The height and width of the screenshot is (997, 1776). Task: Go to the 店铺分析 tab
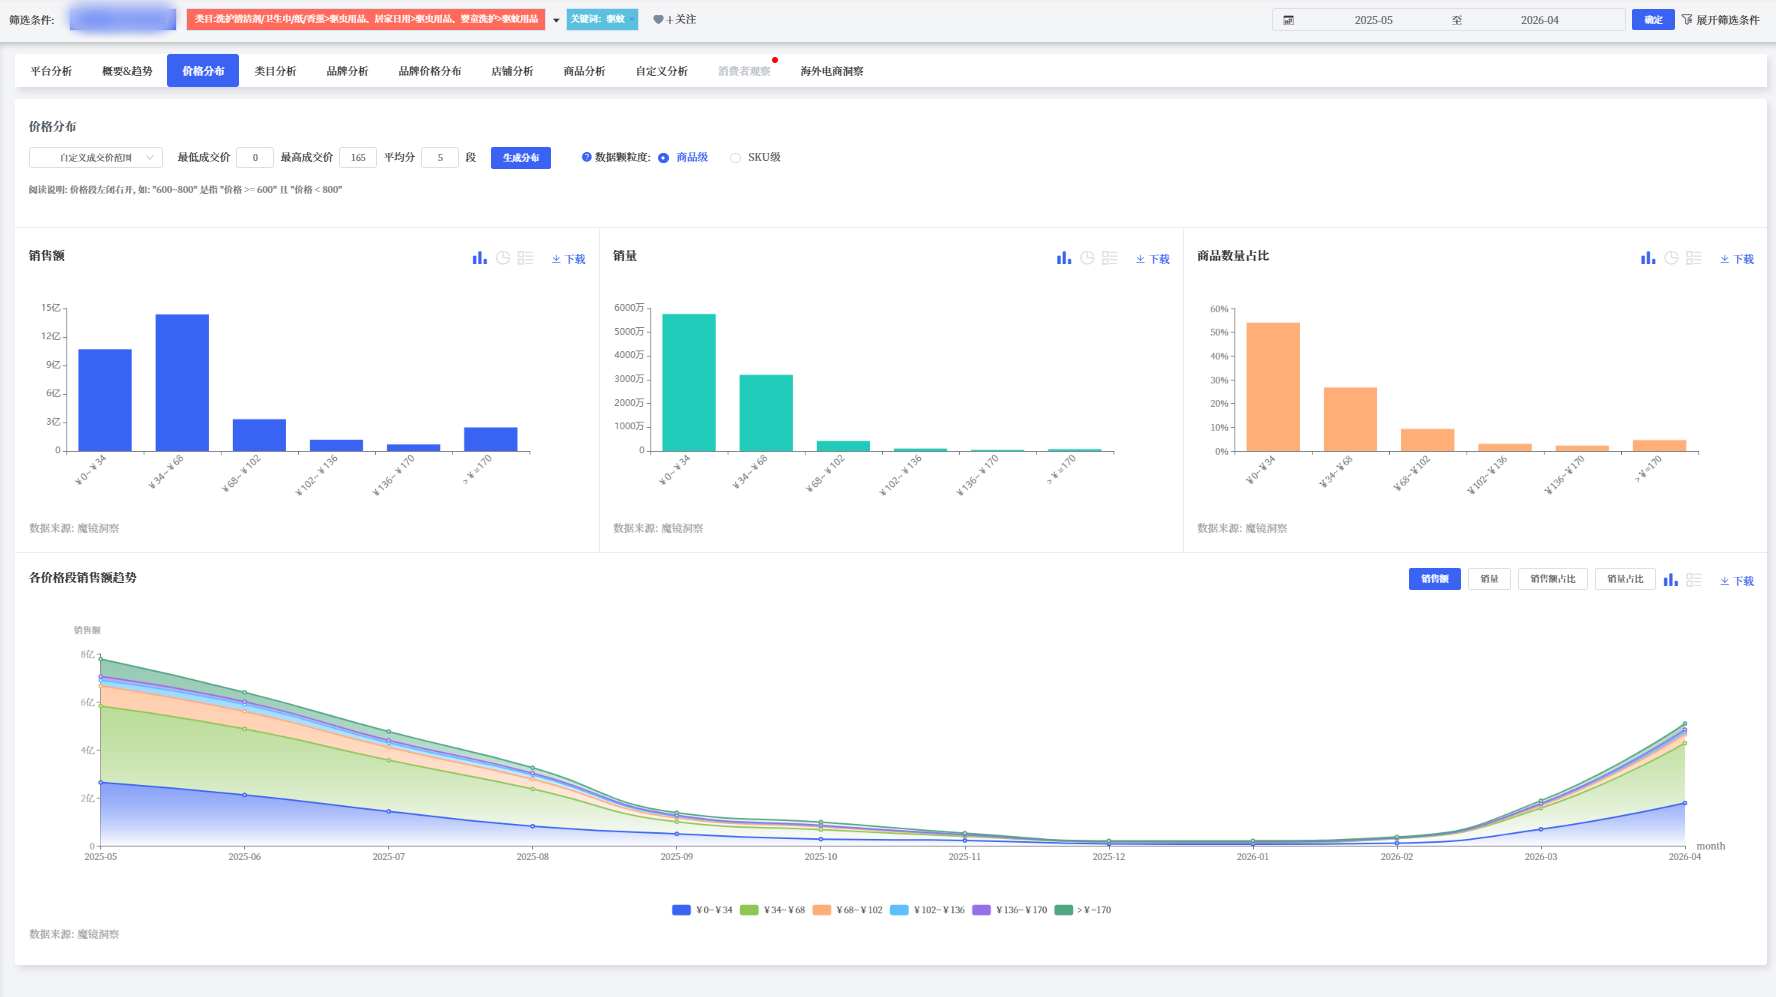click(512, 71)
